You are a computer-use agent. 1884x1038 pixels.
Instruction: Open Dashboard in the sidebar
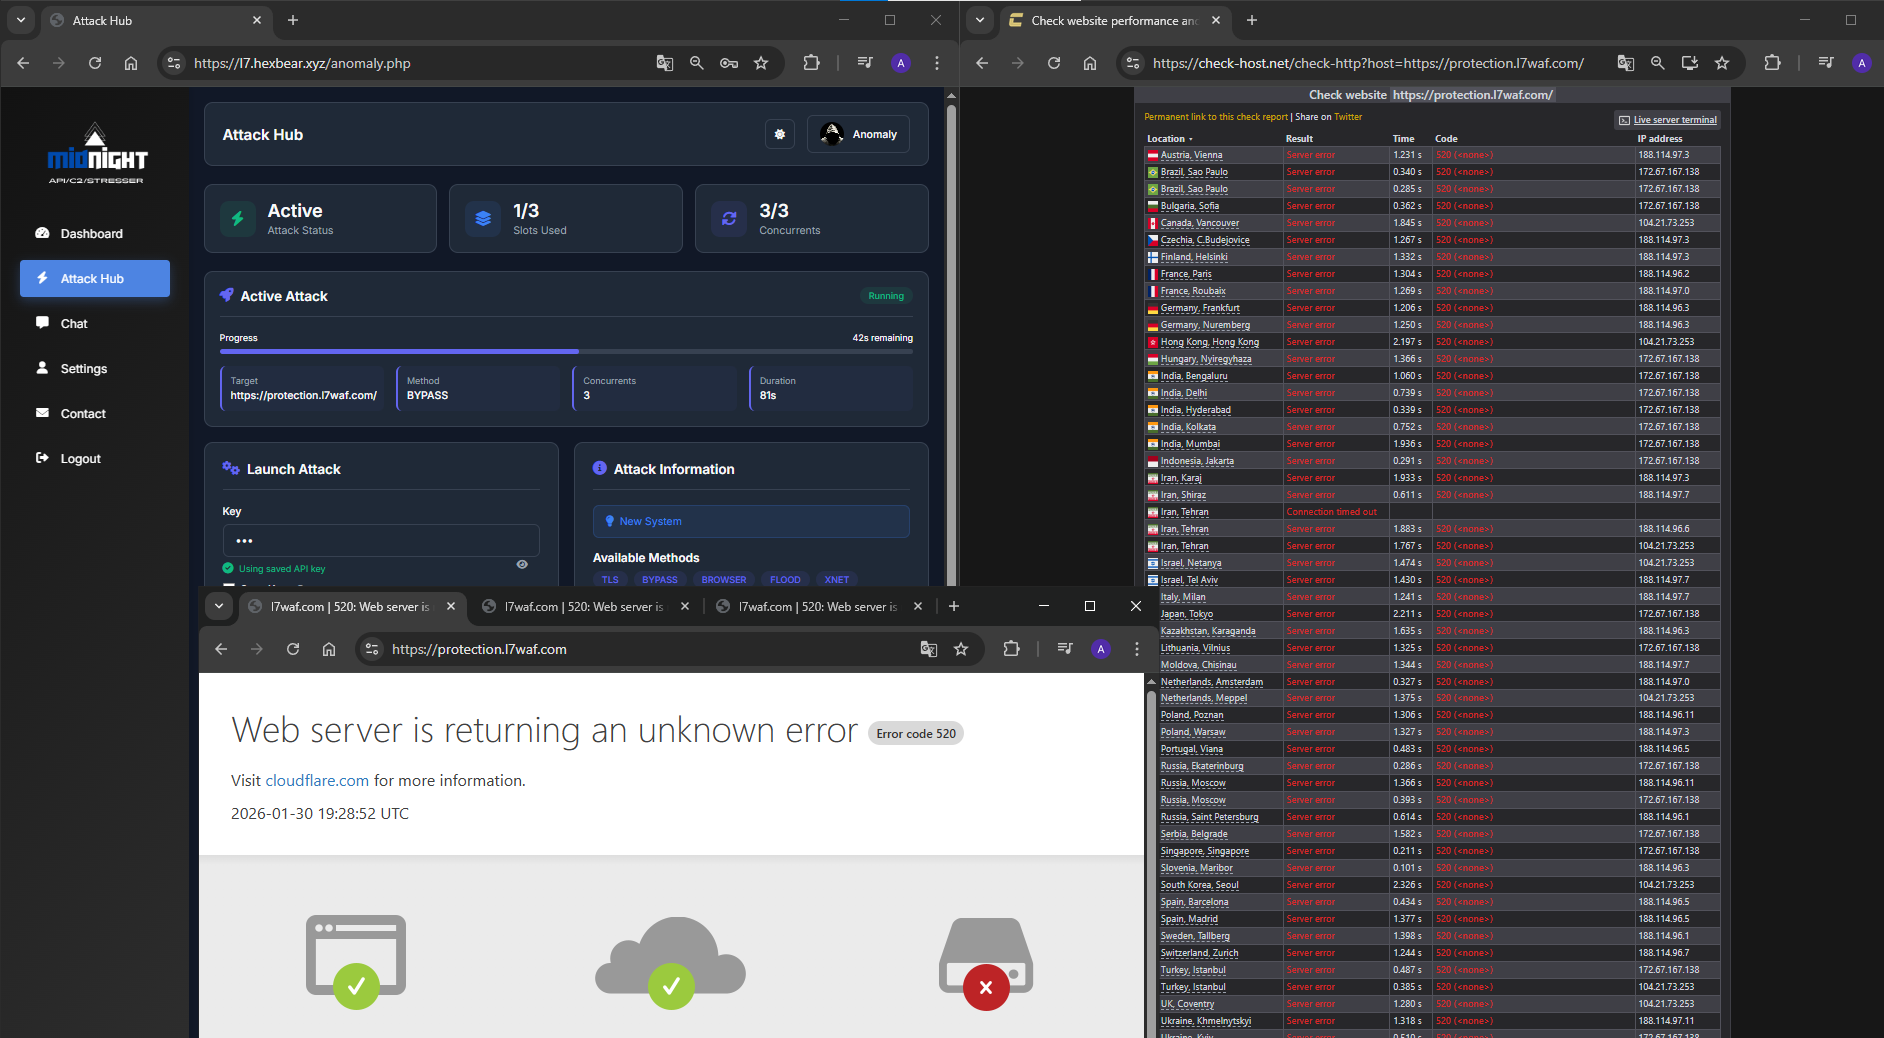pos(95,233)
